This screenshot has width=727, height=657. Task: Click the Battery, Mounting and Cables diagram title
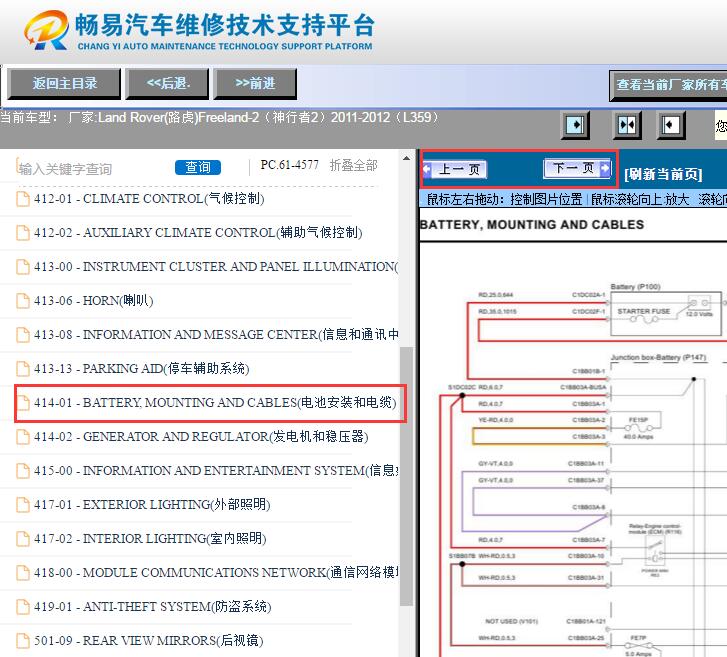coord(532,224)
